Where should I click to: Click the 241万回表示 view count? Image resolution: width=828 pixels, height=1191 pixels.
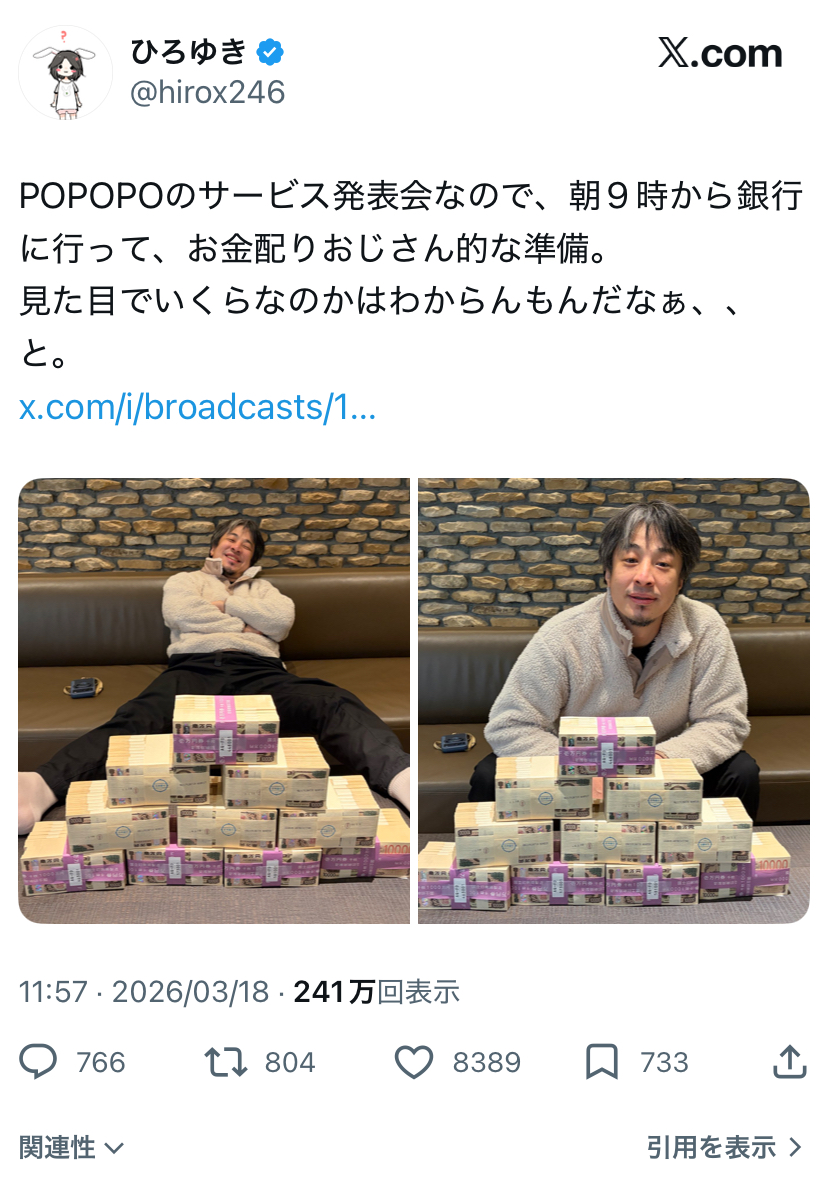377,992
